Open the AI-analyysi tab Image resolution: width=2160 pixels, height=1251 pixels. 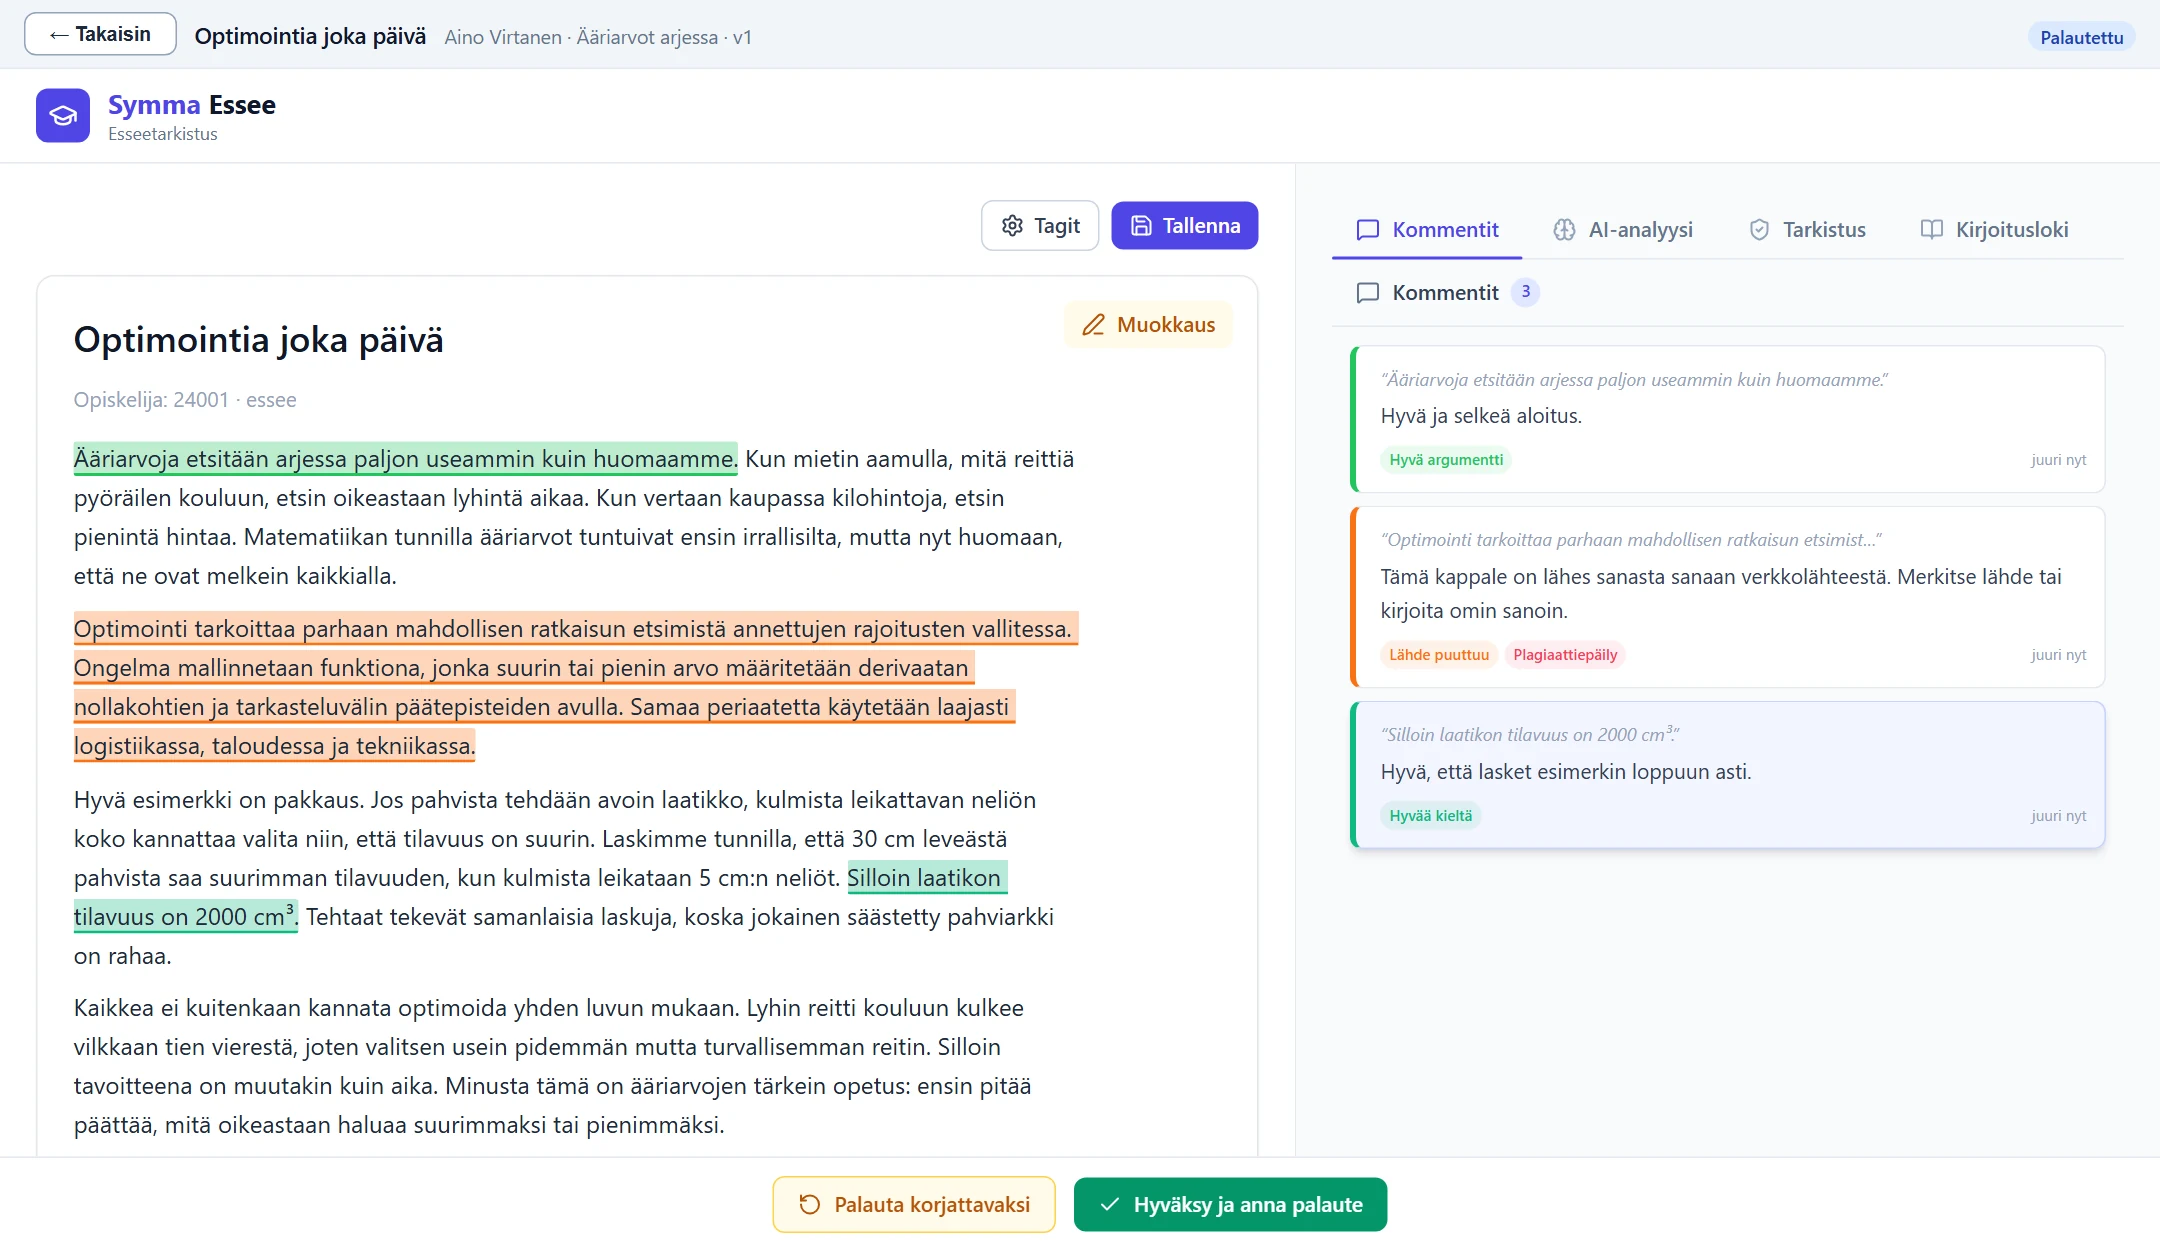click(1622, 230)
